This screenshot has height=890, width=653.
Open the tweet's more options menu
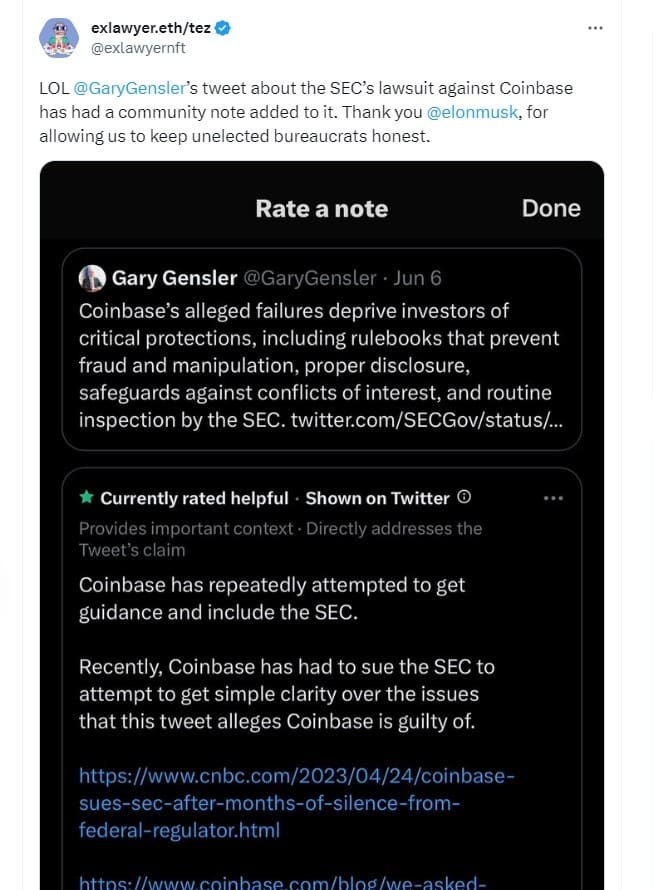595,28
